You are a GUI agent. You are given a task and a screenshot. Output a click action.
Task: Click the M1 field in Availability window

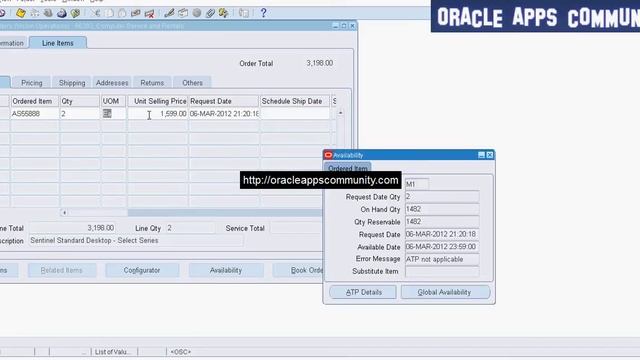pyautogui.click(x=417, y=184)
